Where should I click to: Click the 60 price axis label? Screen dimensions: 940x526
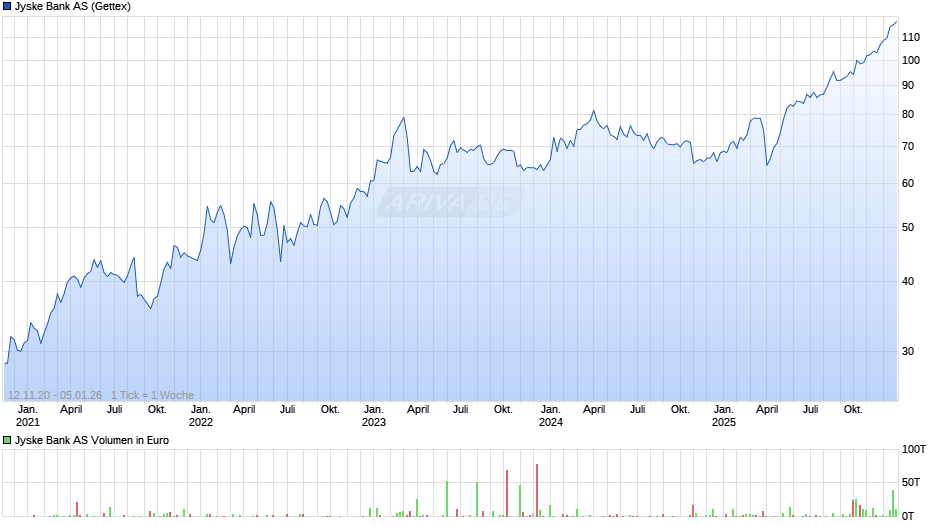908,184
